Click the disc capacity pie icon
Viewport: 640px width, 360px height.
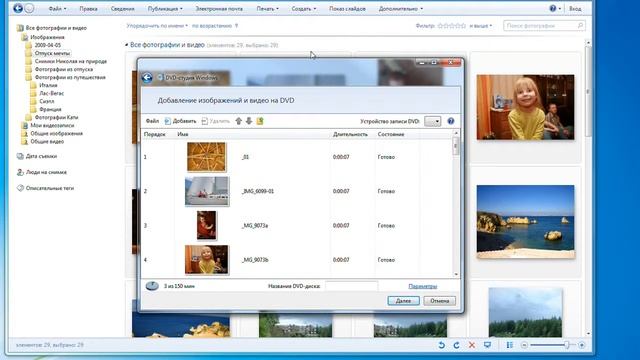click(152, 286)
